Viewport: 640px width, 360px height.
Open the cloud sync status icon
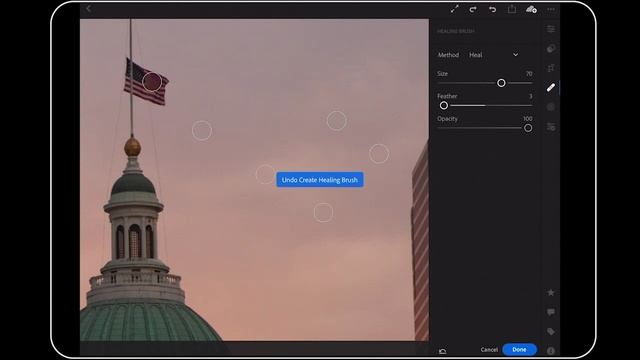531,9
